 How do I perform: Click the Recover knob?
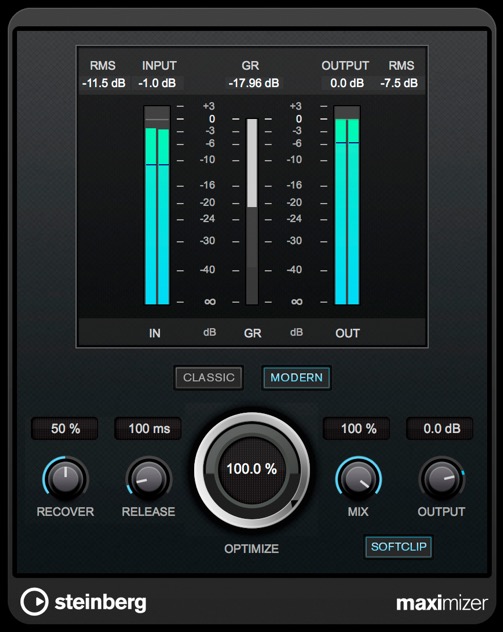(x=65, y=479)
